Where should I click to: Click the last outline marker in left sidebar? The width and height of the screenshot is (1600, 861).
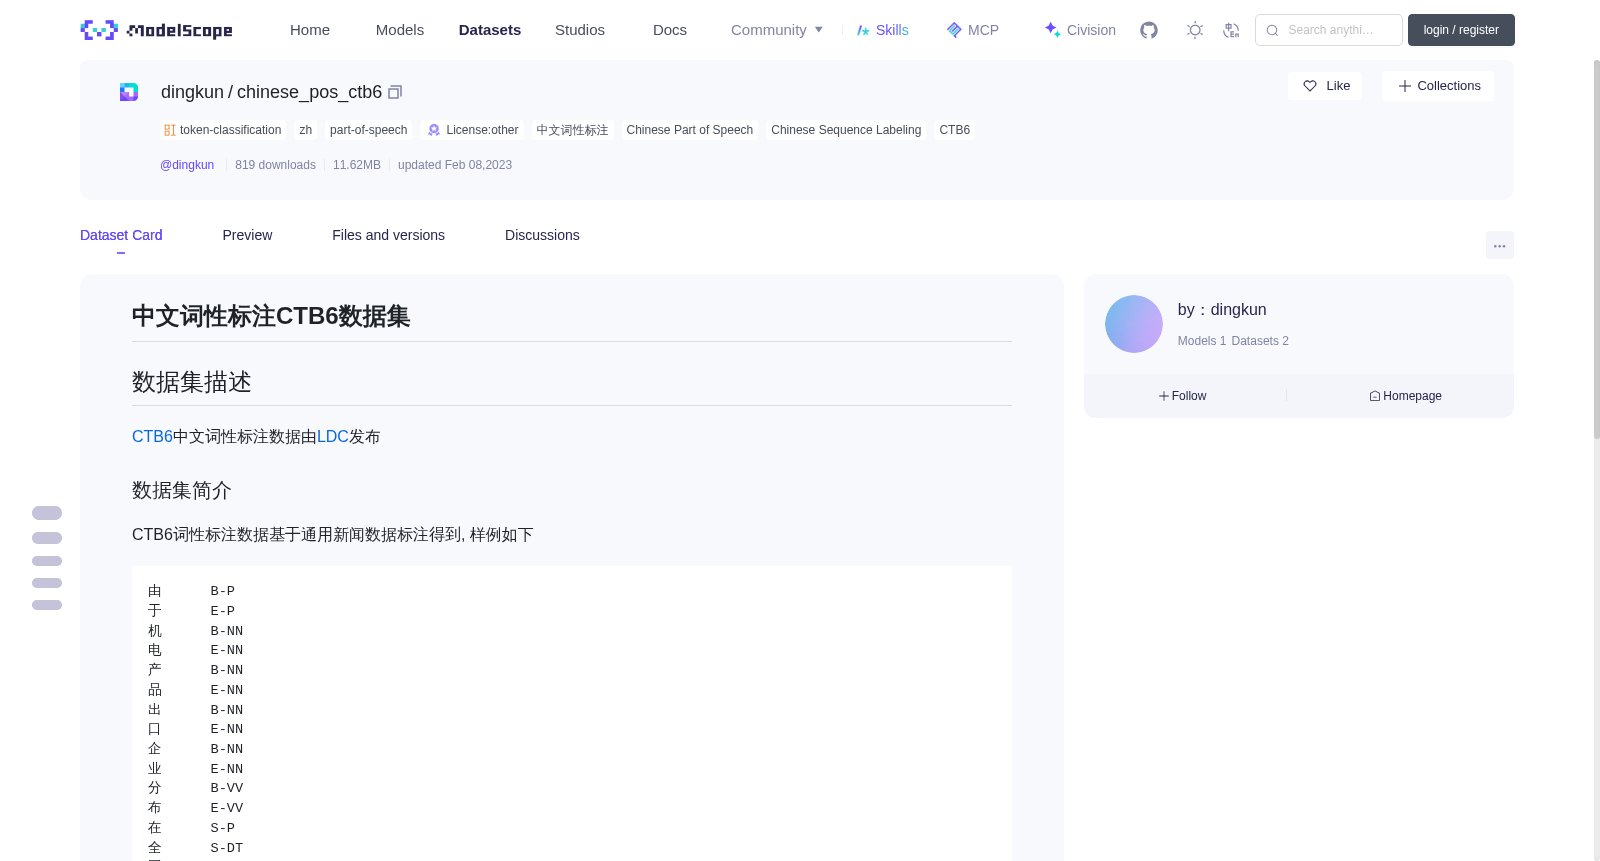(47, 605)
